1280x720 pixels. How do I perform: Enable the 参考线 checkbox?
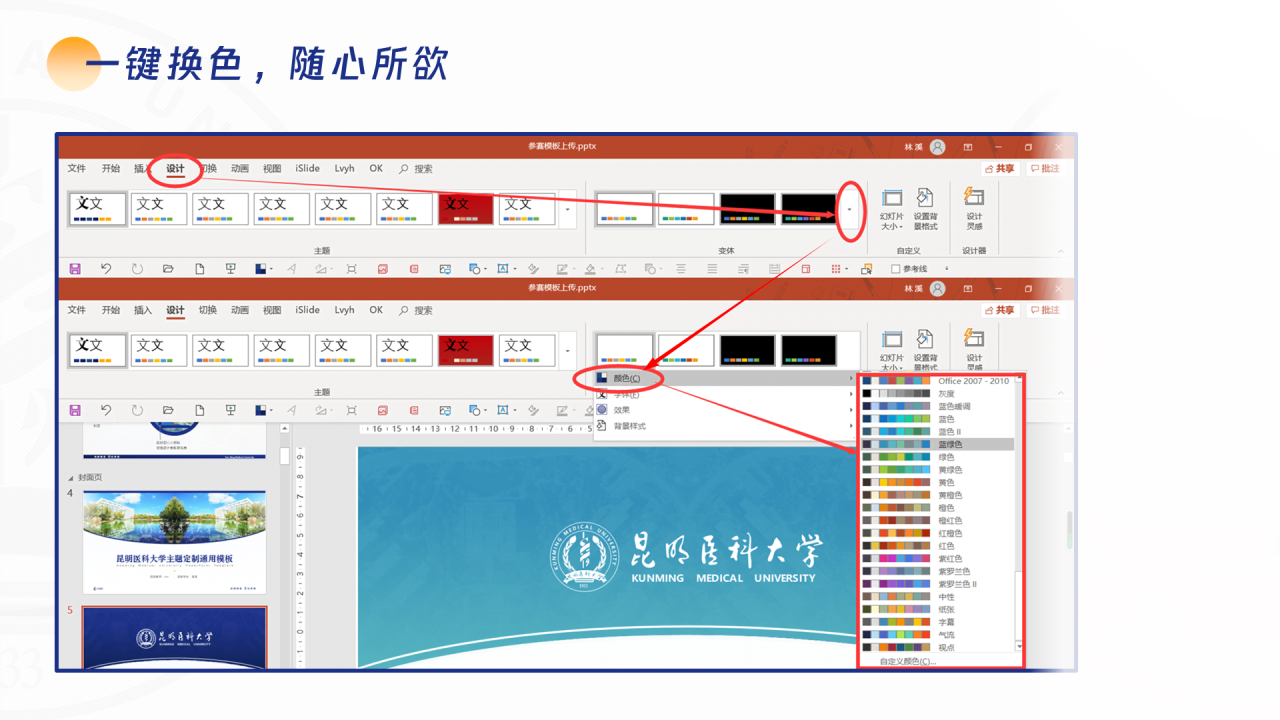point(896,269)
